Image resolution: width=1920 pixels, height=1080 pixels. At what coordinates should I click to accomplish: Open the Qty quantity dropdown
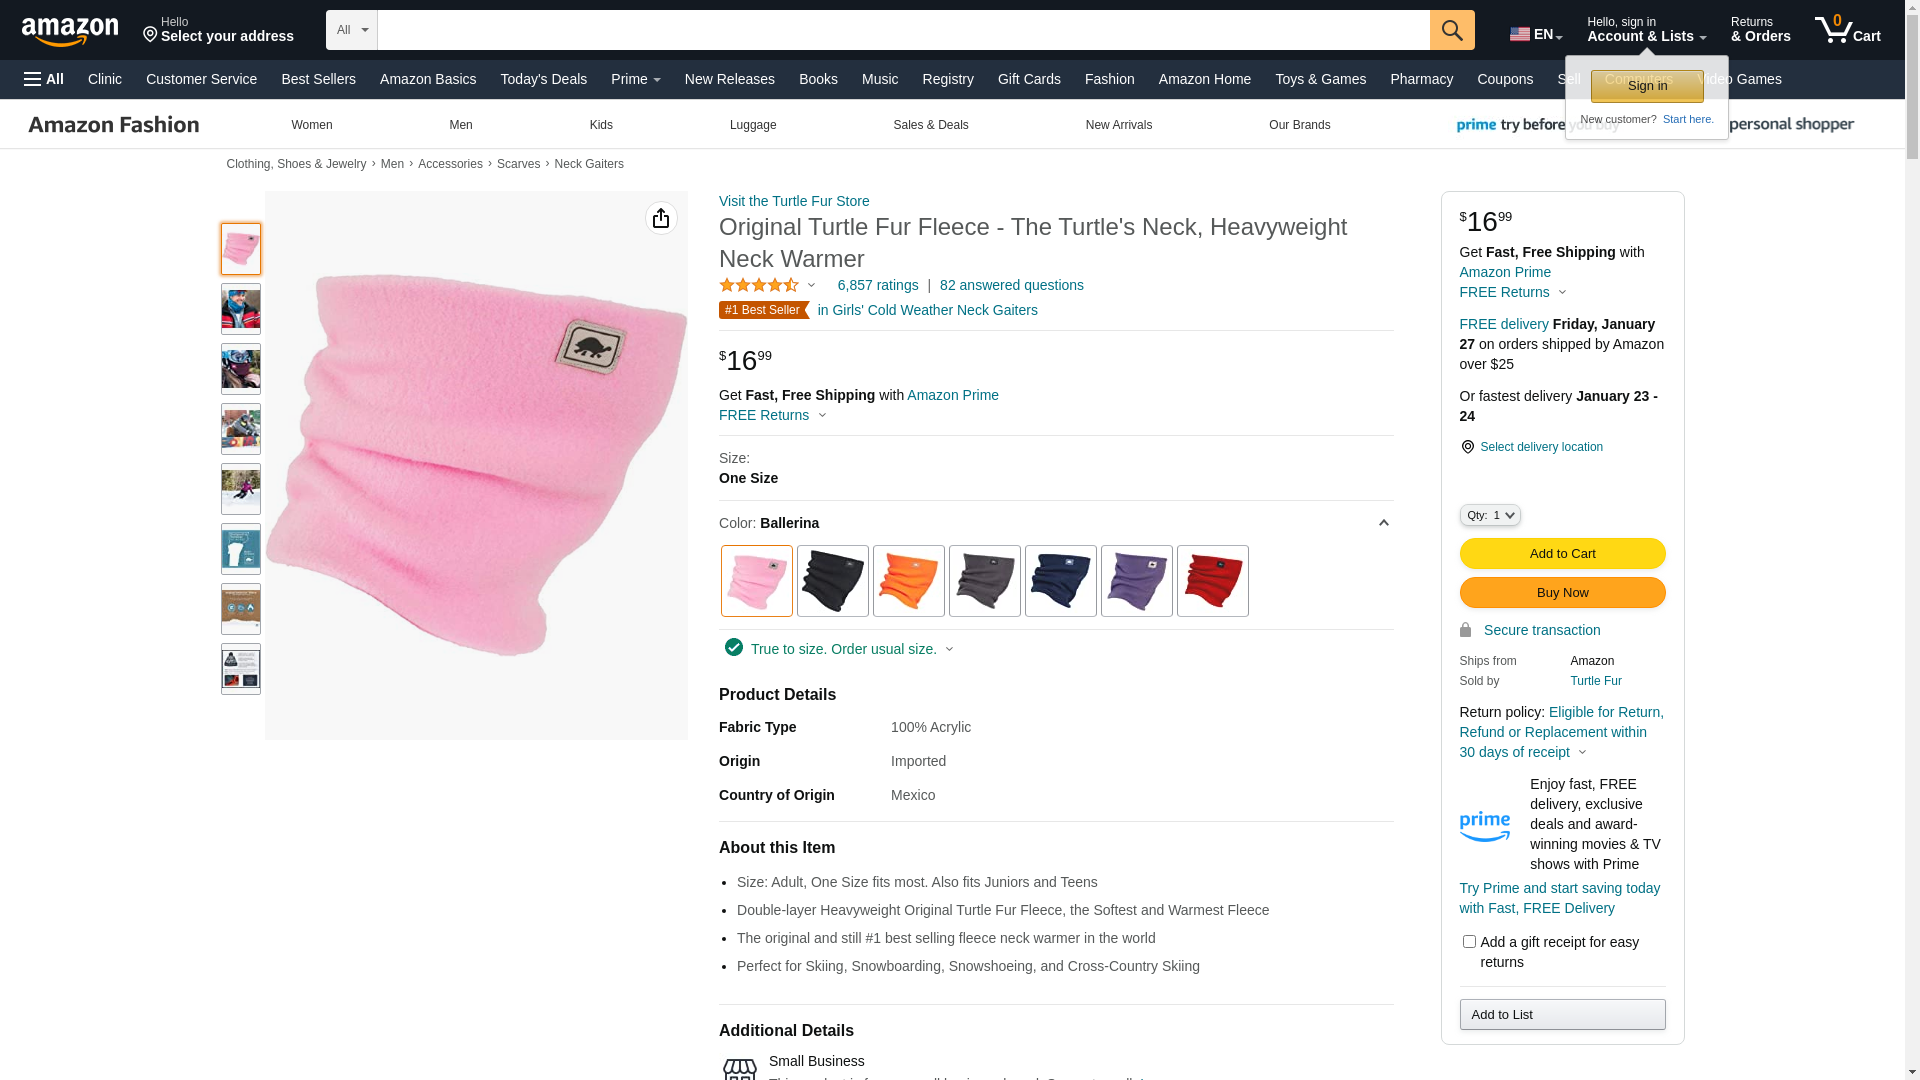(1490, 515)
